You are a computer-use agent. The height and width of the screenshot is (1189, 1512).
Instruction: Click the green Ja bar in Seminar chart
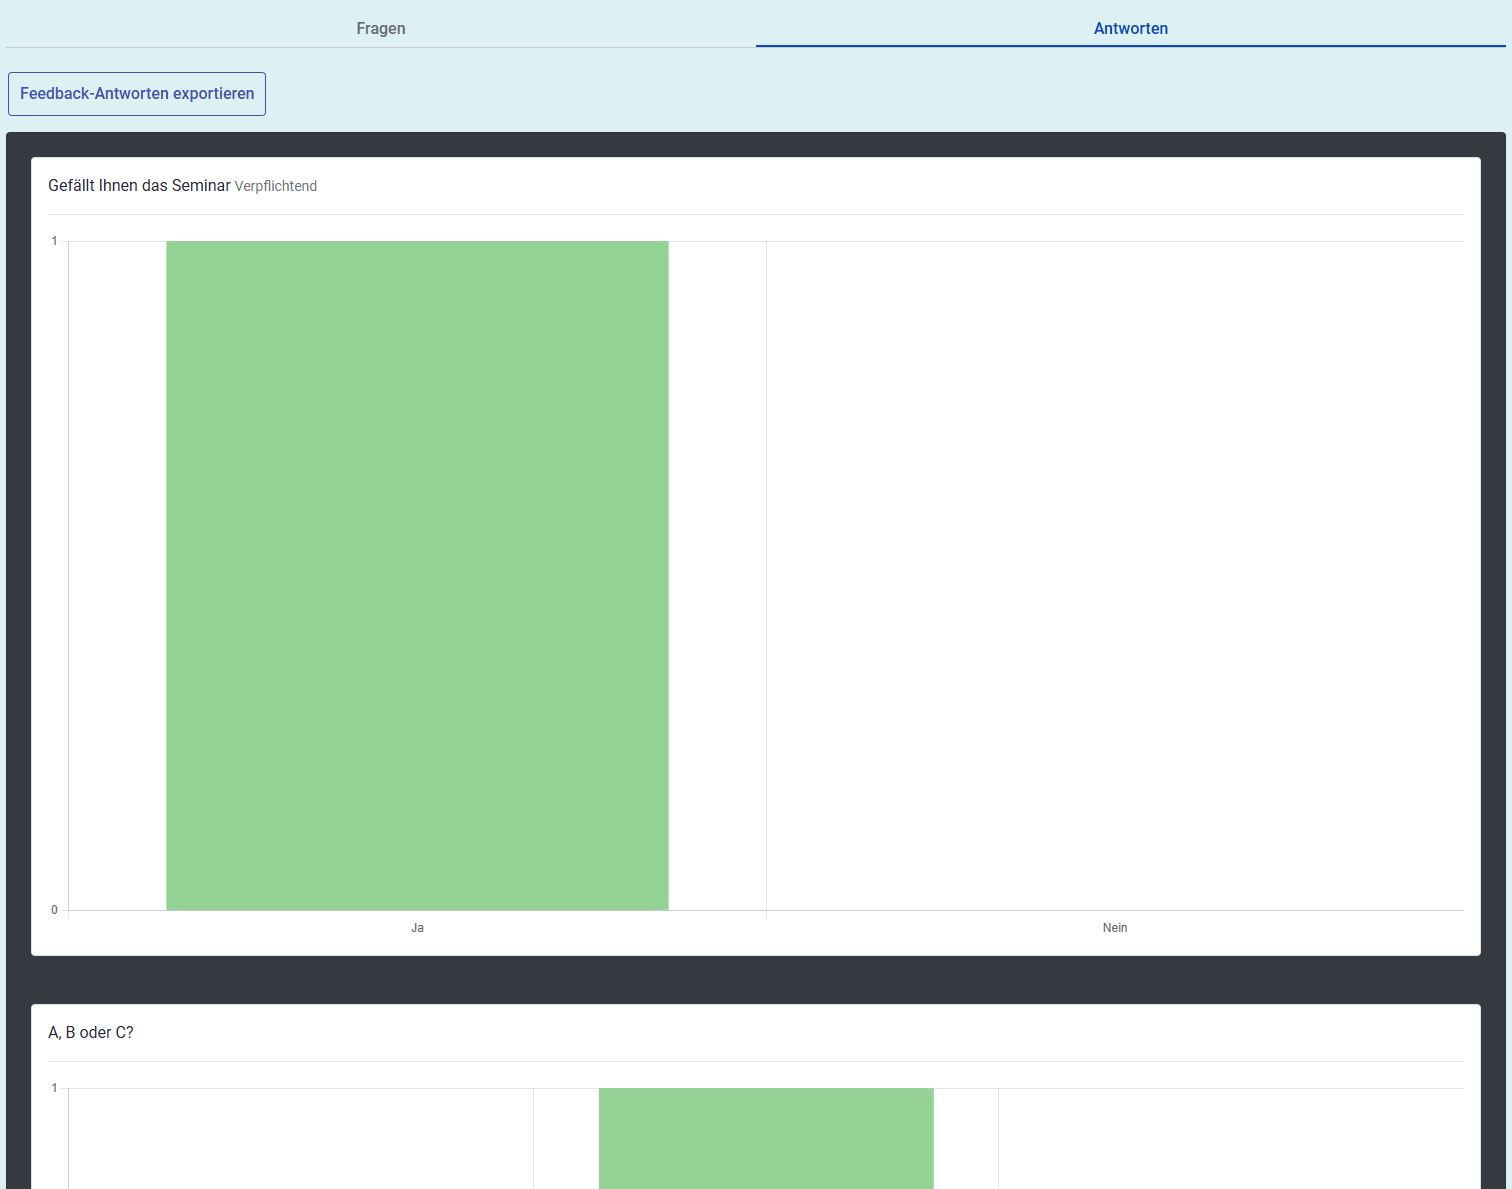point(417,575)
